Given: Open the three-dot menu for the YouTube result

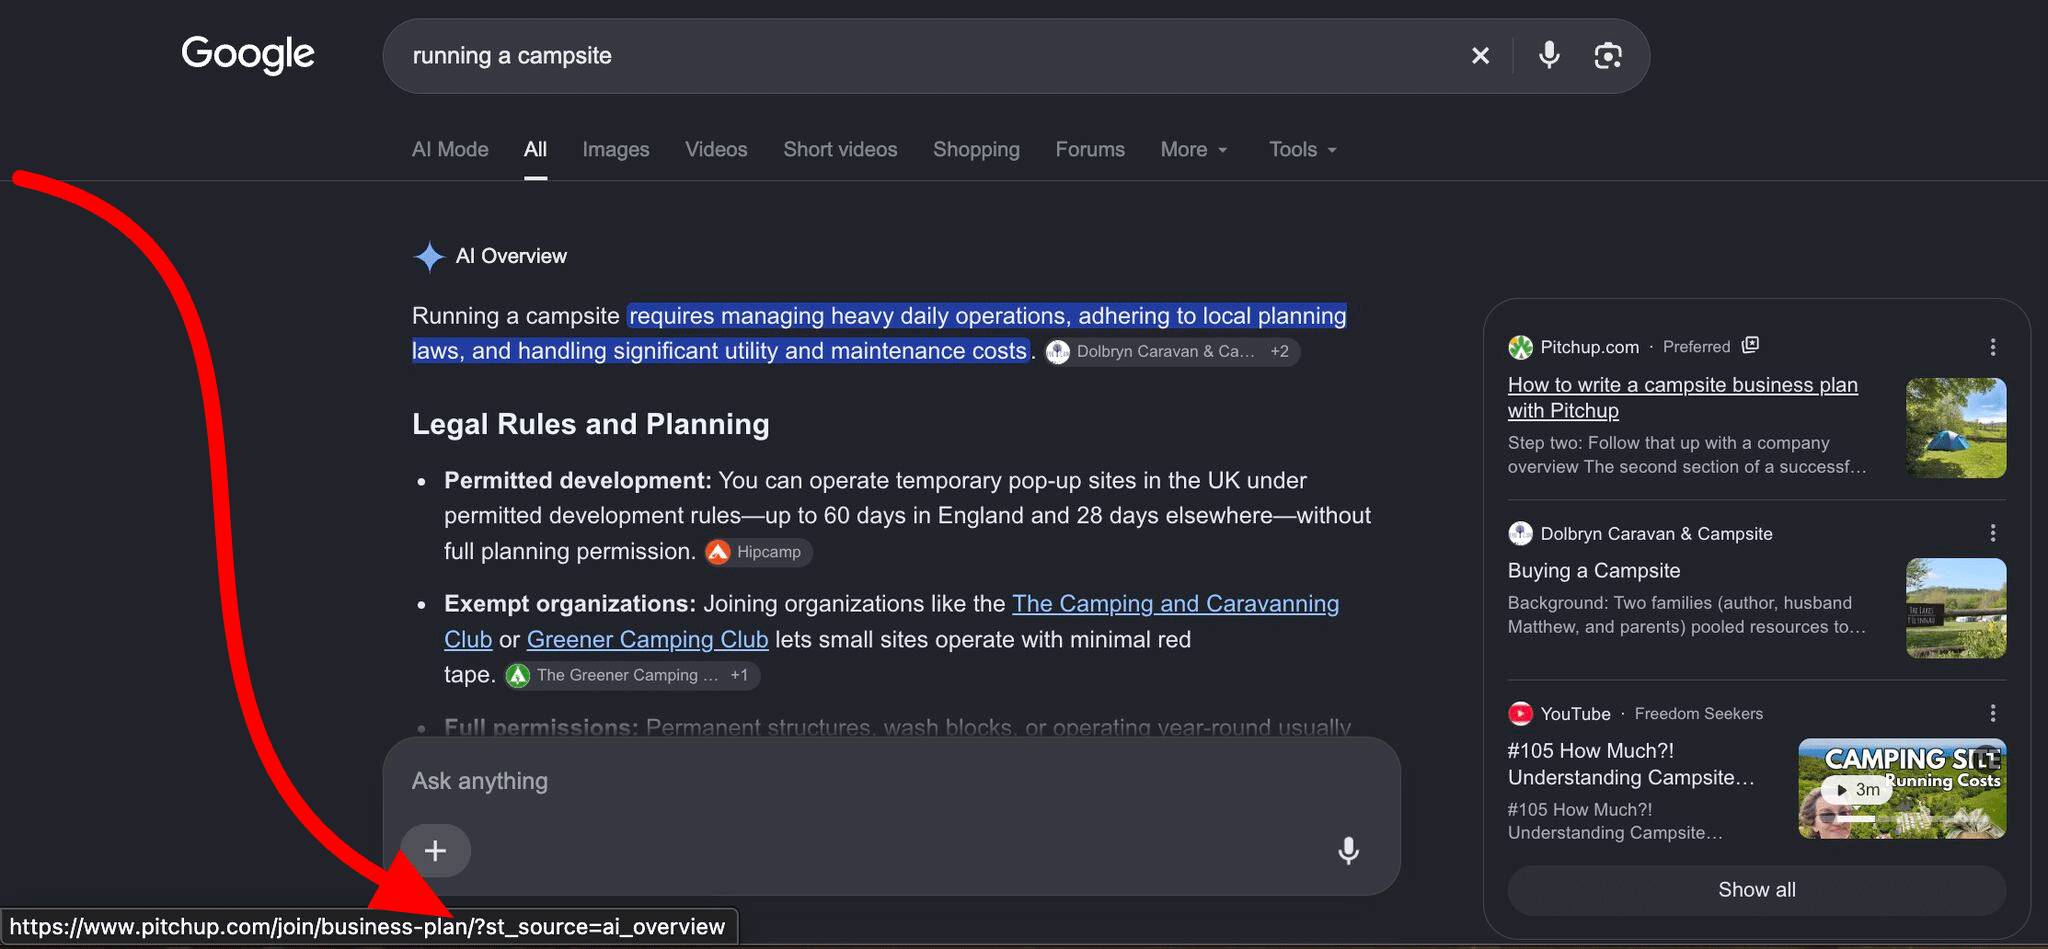Looking at the screenshot, I should click(x=1992, y=713).
